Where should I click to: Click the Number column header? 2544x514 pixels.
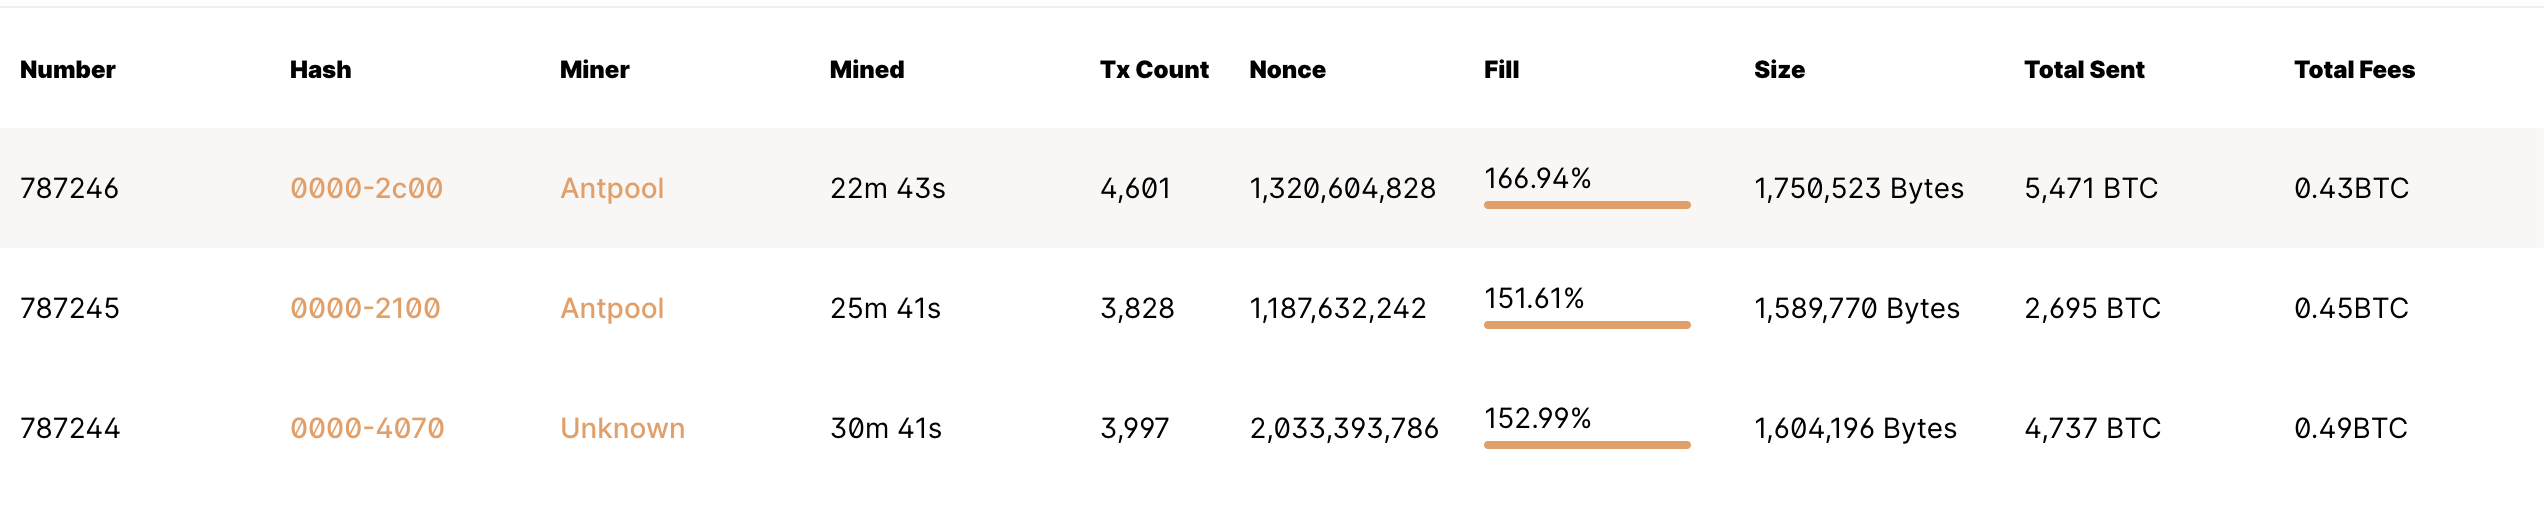tap(68, 69)
